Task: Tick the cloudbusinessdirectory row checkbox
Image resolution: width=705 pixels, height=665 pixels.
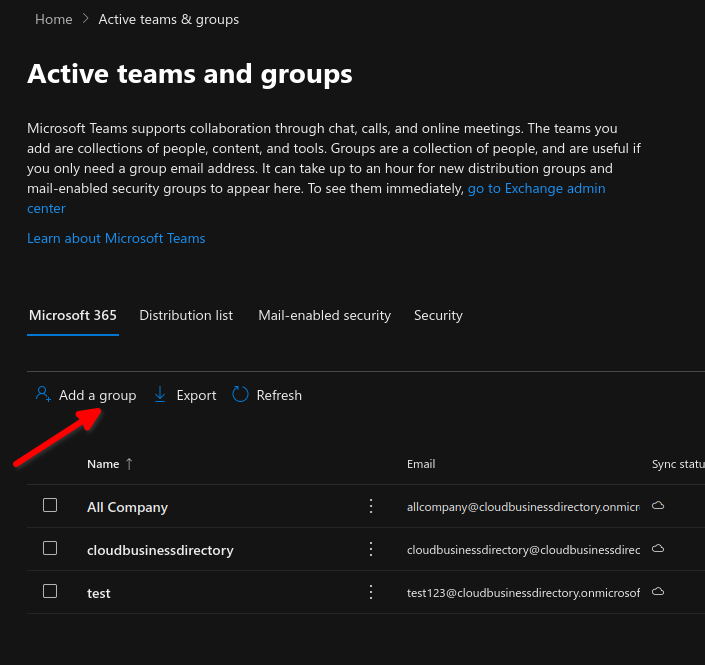Action: (x=50, y=548)
